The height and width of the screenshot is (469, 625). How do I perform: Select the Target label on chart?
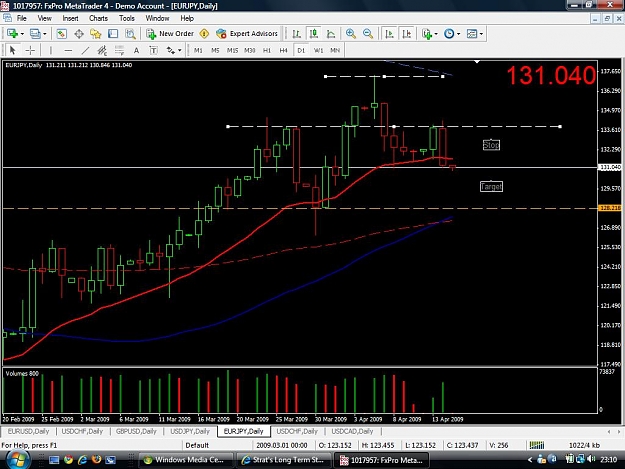coord(491,186)
